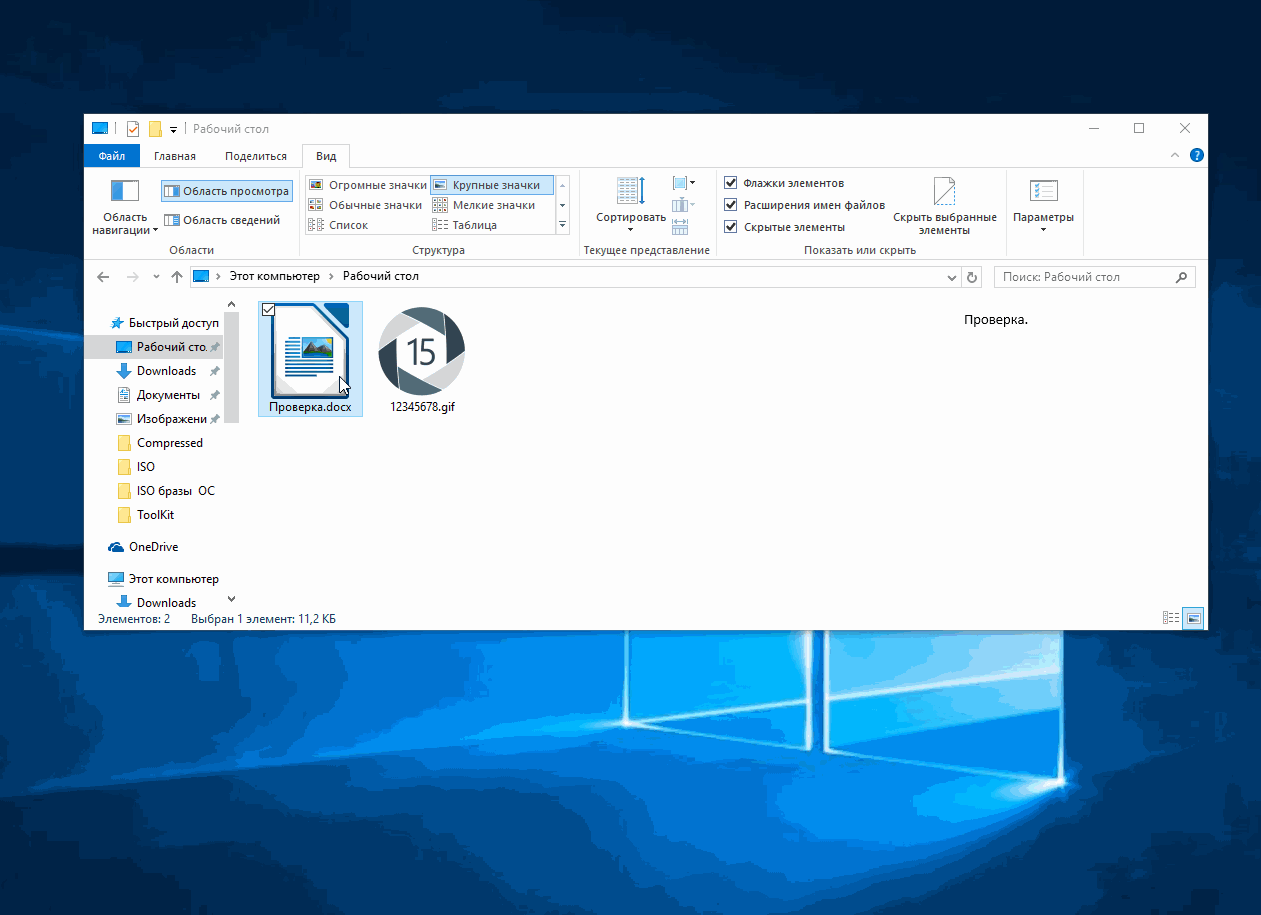The image size is (1261, 915).
Task: Open the Compressed folder
Action: [160, 443]
